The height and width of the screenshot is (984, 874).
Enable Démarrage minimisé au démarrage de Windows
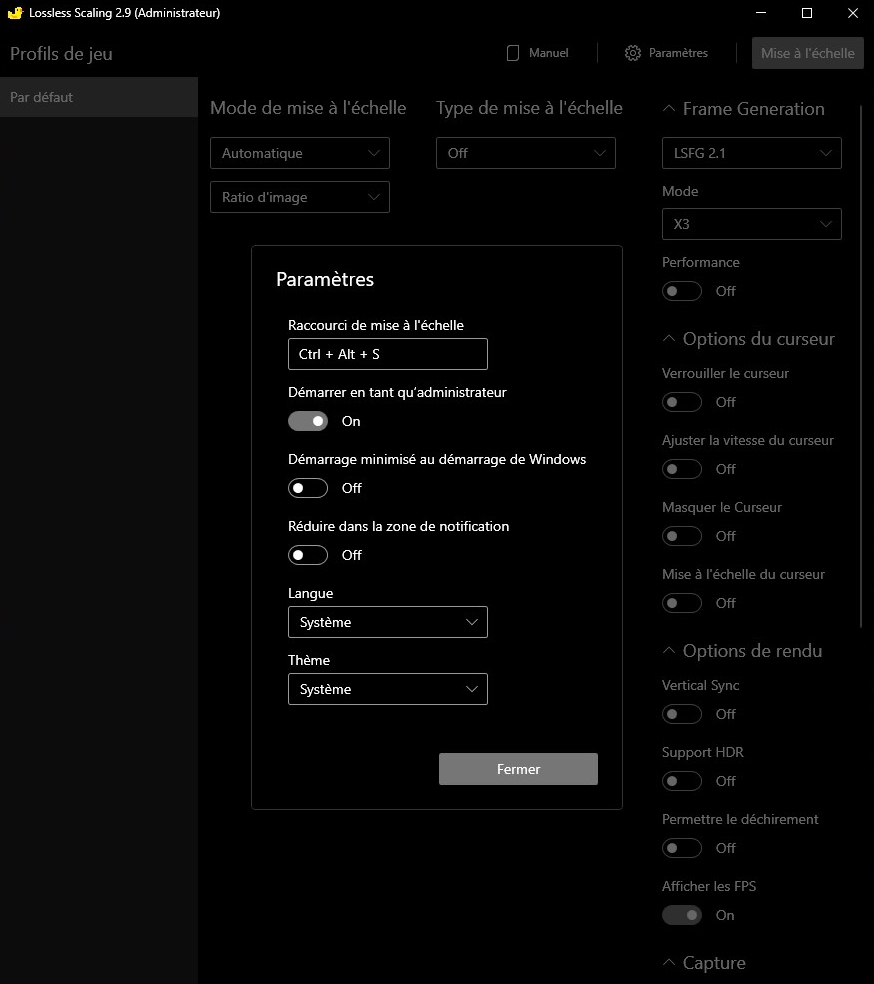[x=308, y=488]
